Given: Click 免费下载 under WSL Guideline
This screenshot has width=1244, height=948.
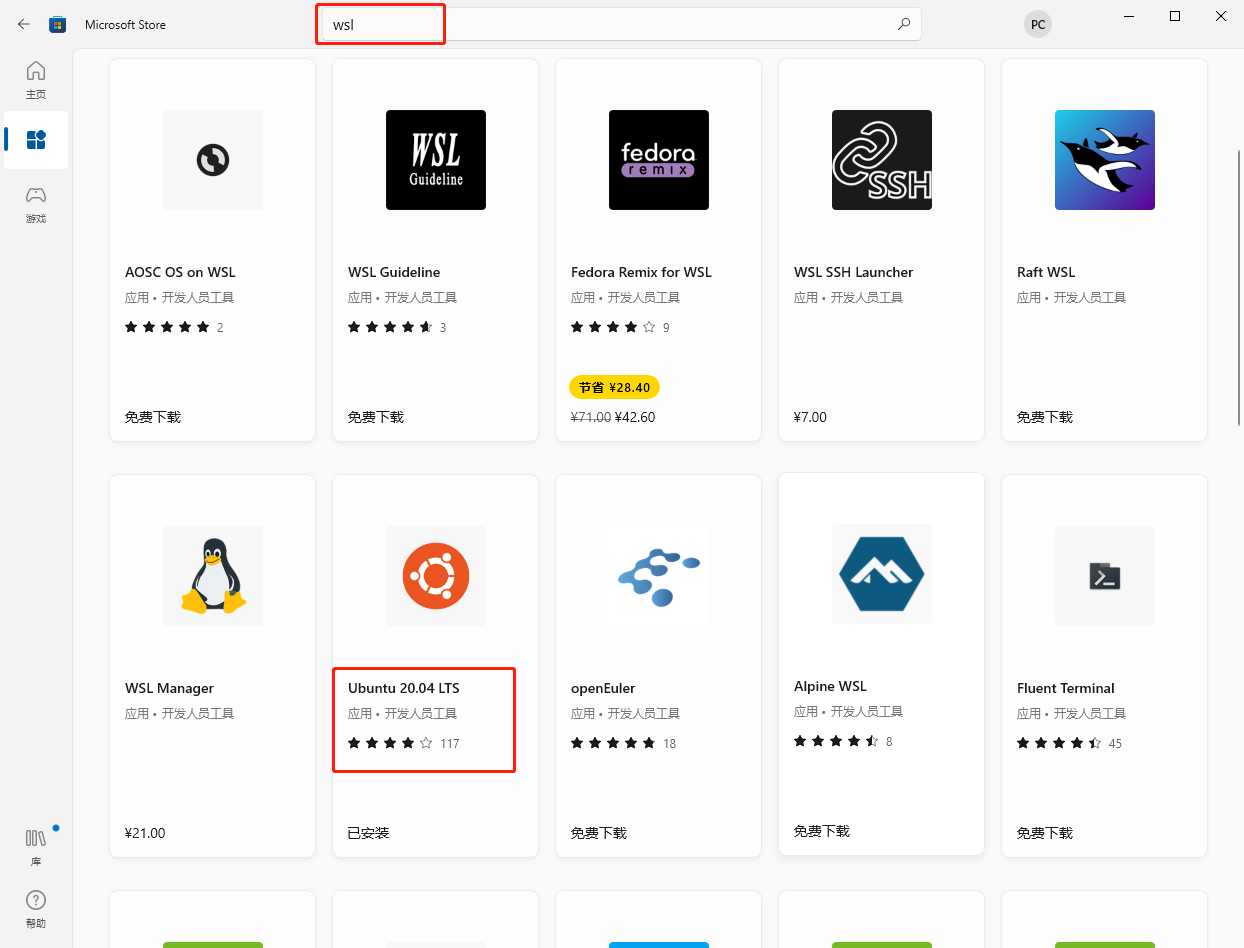Looking at the screenshot, I should (376, 417).
